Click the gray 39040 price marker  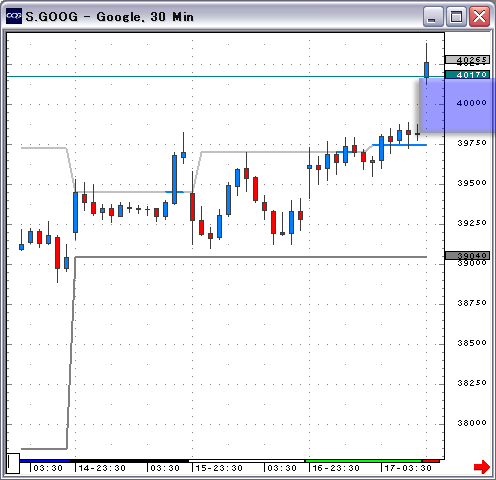pos(467,255)
